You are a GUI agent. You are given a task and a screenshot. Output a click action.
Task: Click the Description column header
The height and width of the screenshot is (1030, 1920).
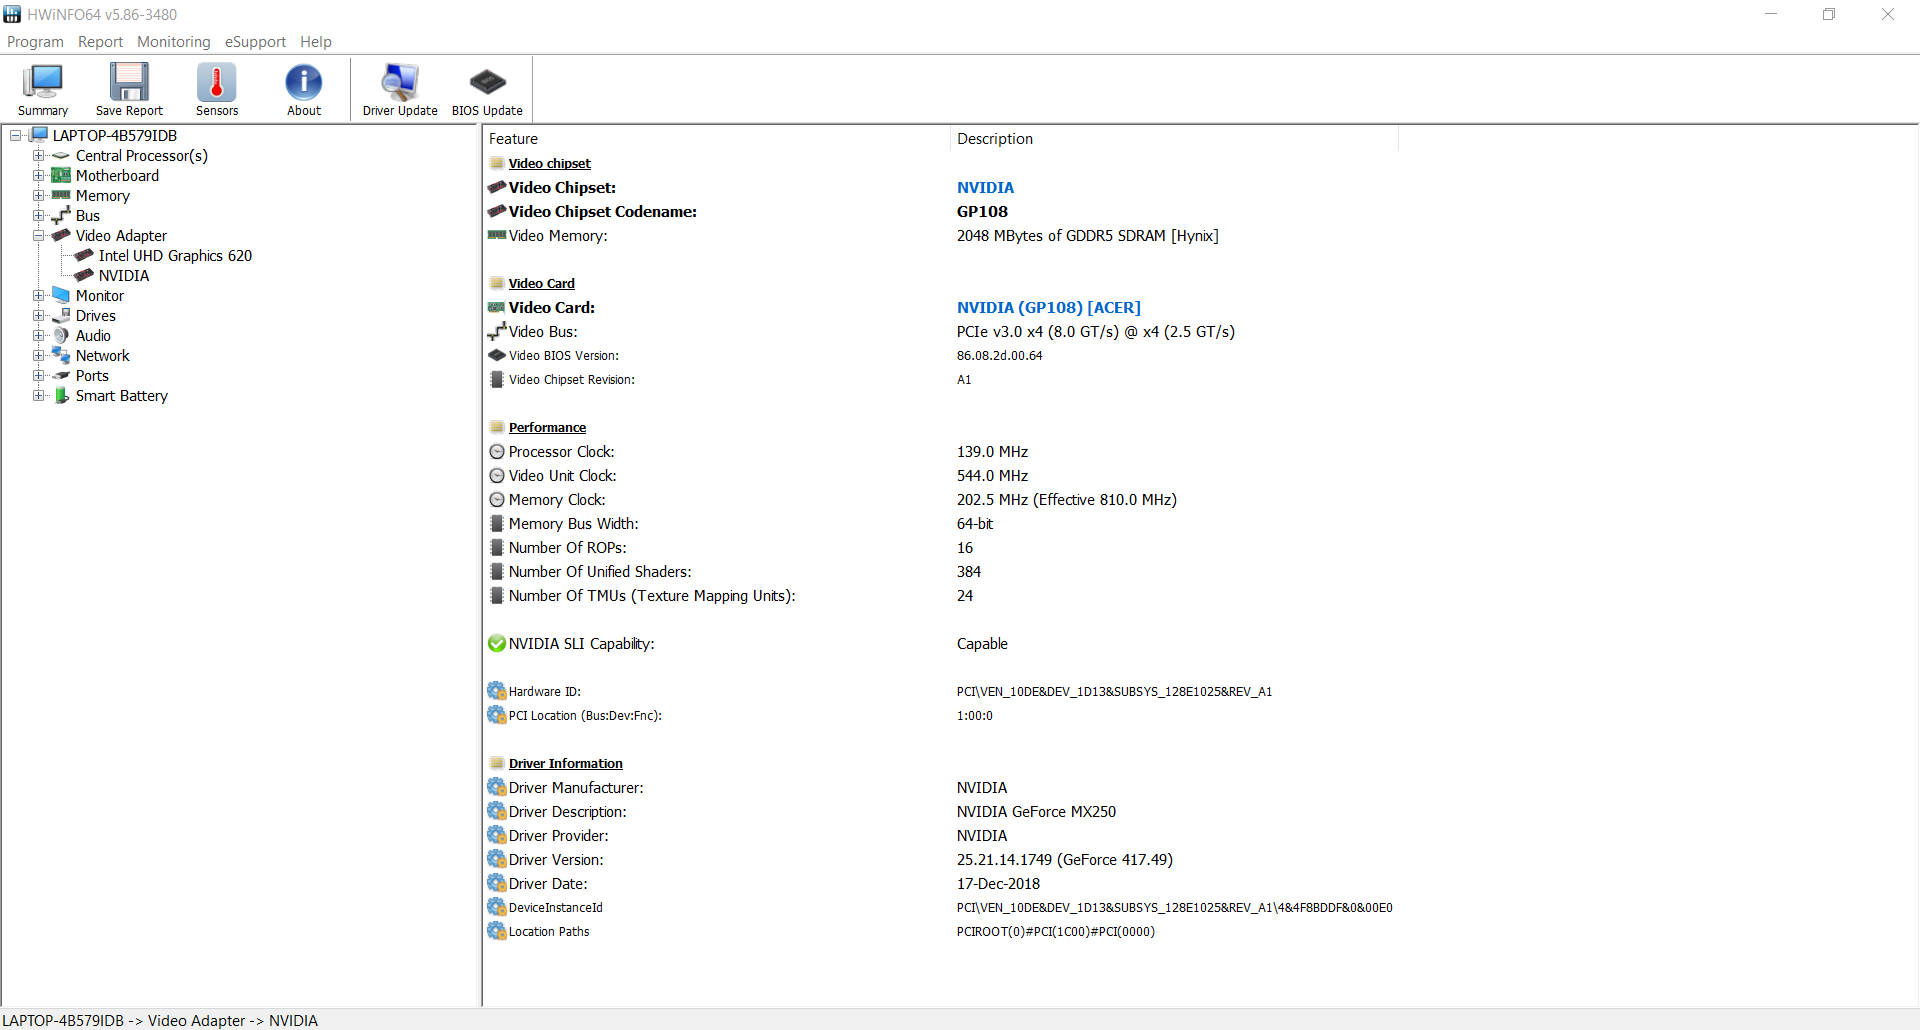[995, 139]
